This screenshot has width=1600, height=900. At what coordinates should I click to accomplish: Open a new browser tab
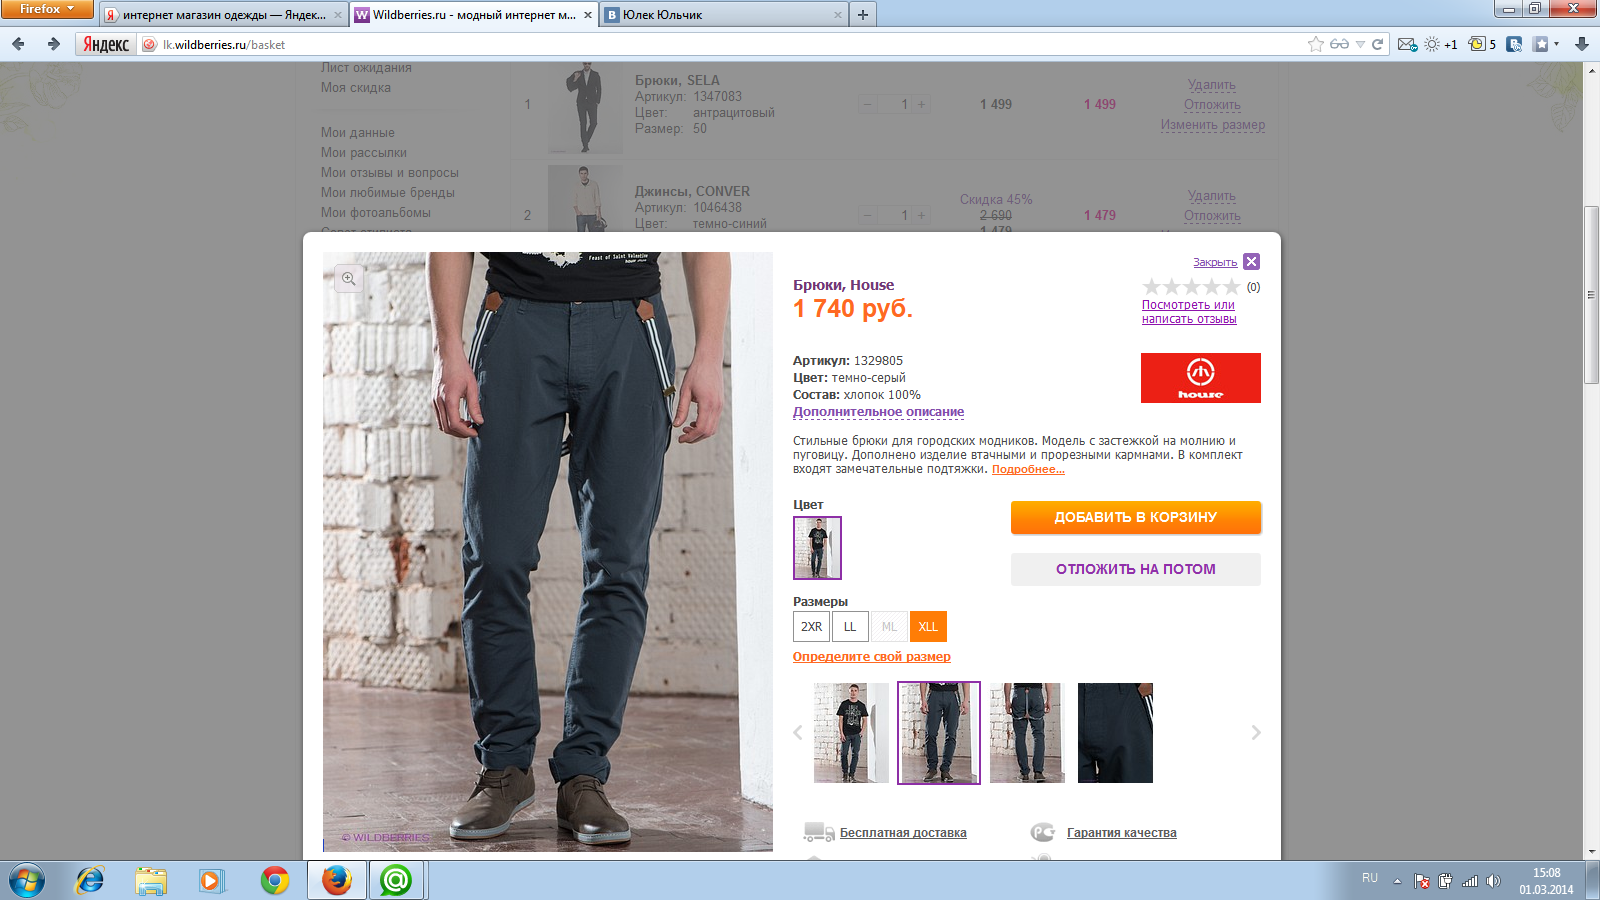(863, 15)
